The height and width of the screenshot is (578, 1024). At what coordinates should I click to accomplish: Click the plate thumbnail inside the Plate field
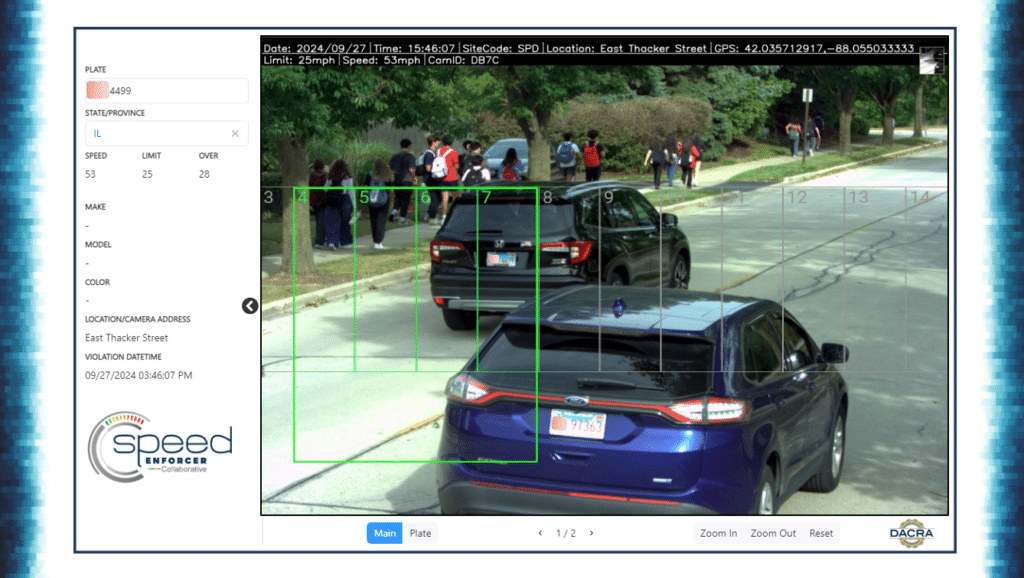point(95,90)
